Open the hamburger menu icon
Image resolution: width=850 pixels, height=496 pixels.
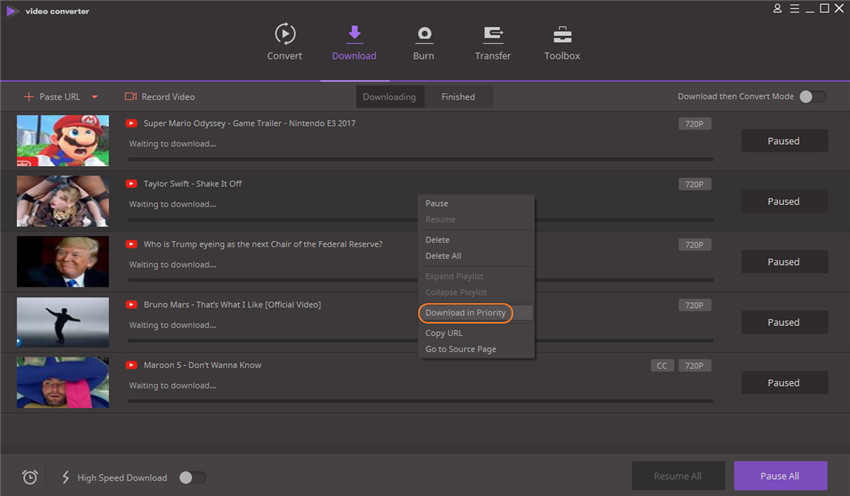coord(794,8)
